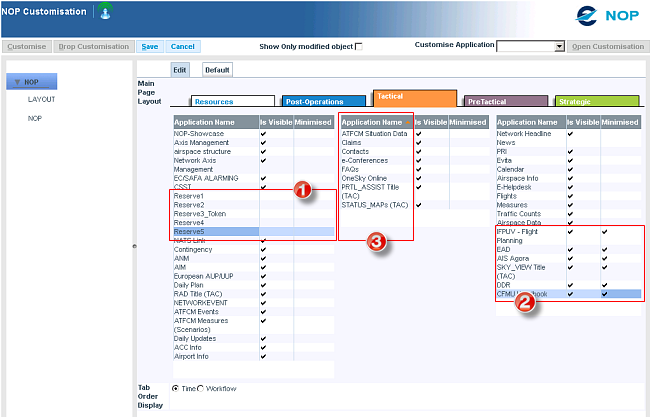The height and width of the screenshot is (417, 650).
Task: Collapse the NOP tree node
Action: pos(17,82)
